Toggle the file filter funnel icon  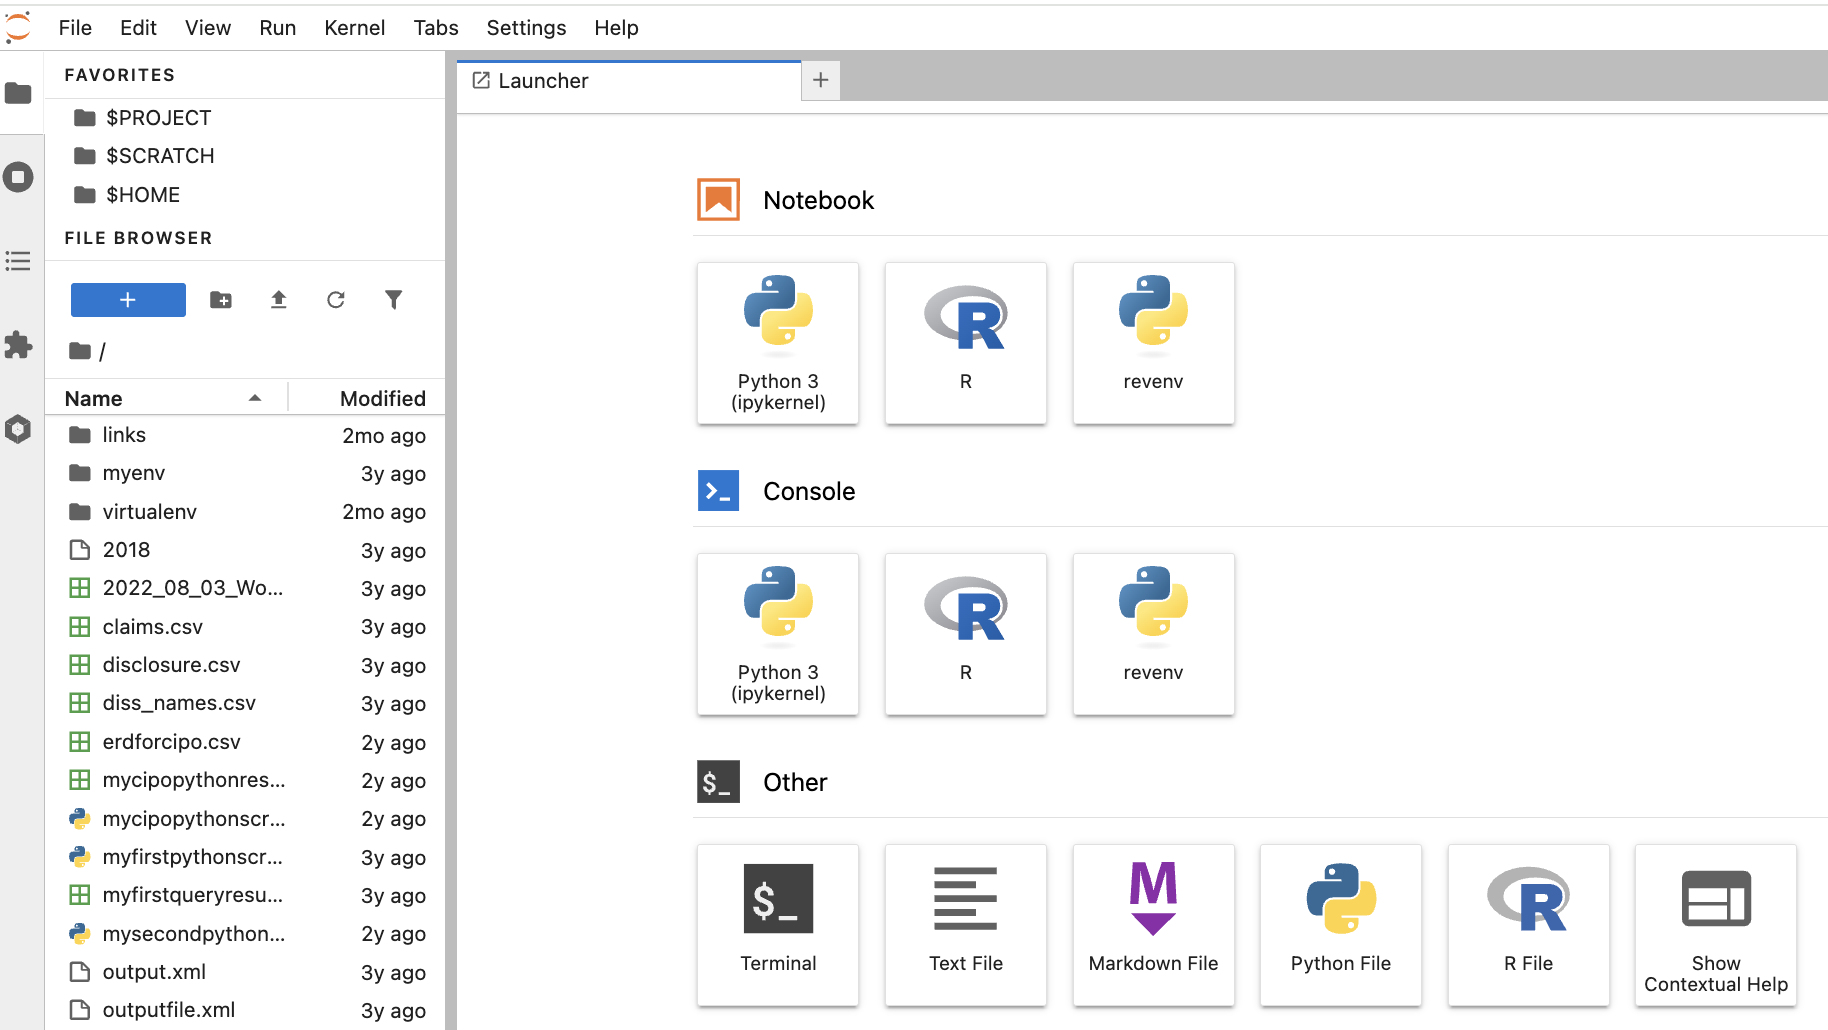coord(394,300)
